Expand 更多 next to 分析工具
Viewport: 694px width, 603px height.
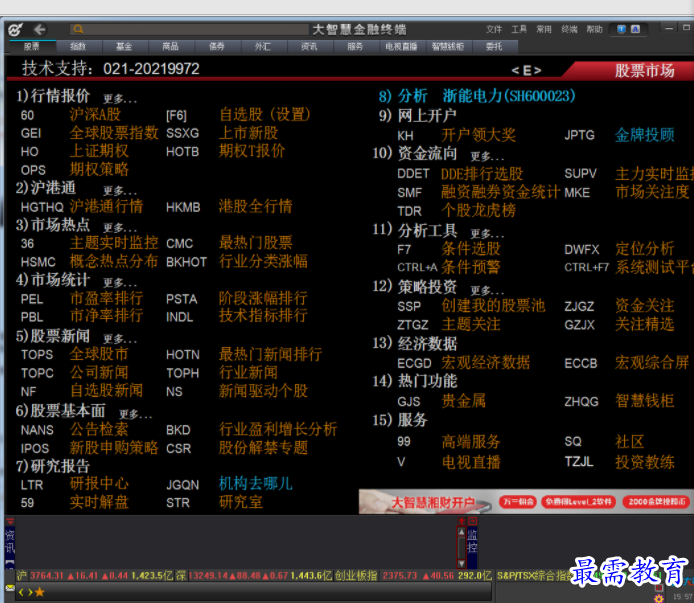(487, 233)
